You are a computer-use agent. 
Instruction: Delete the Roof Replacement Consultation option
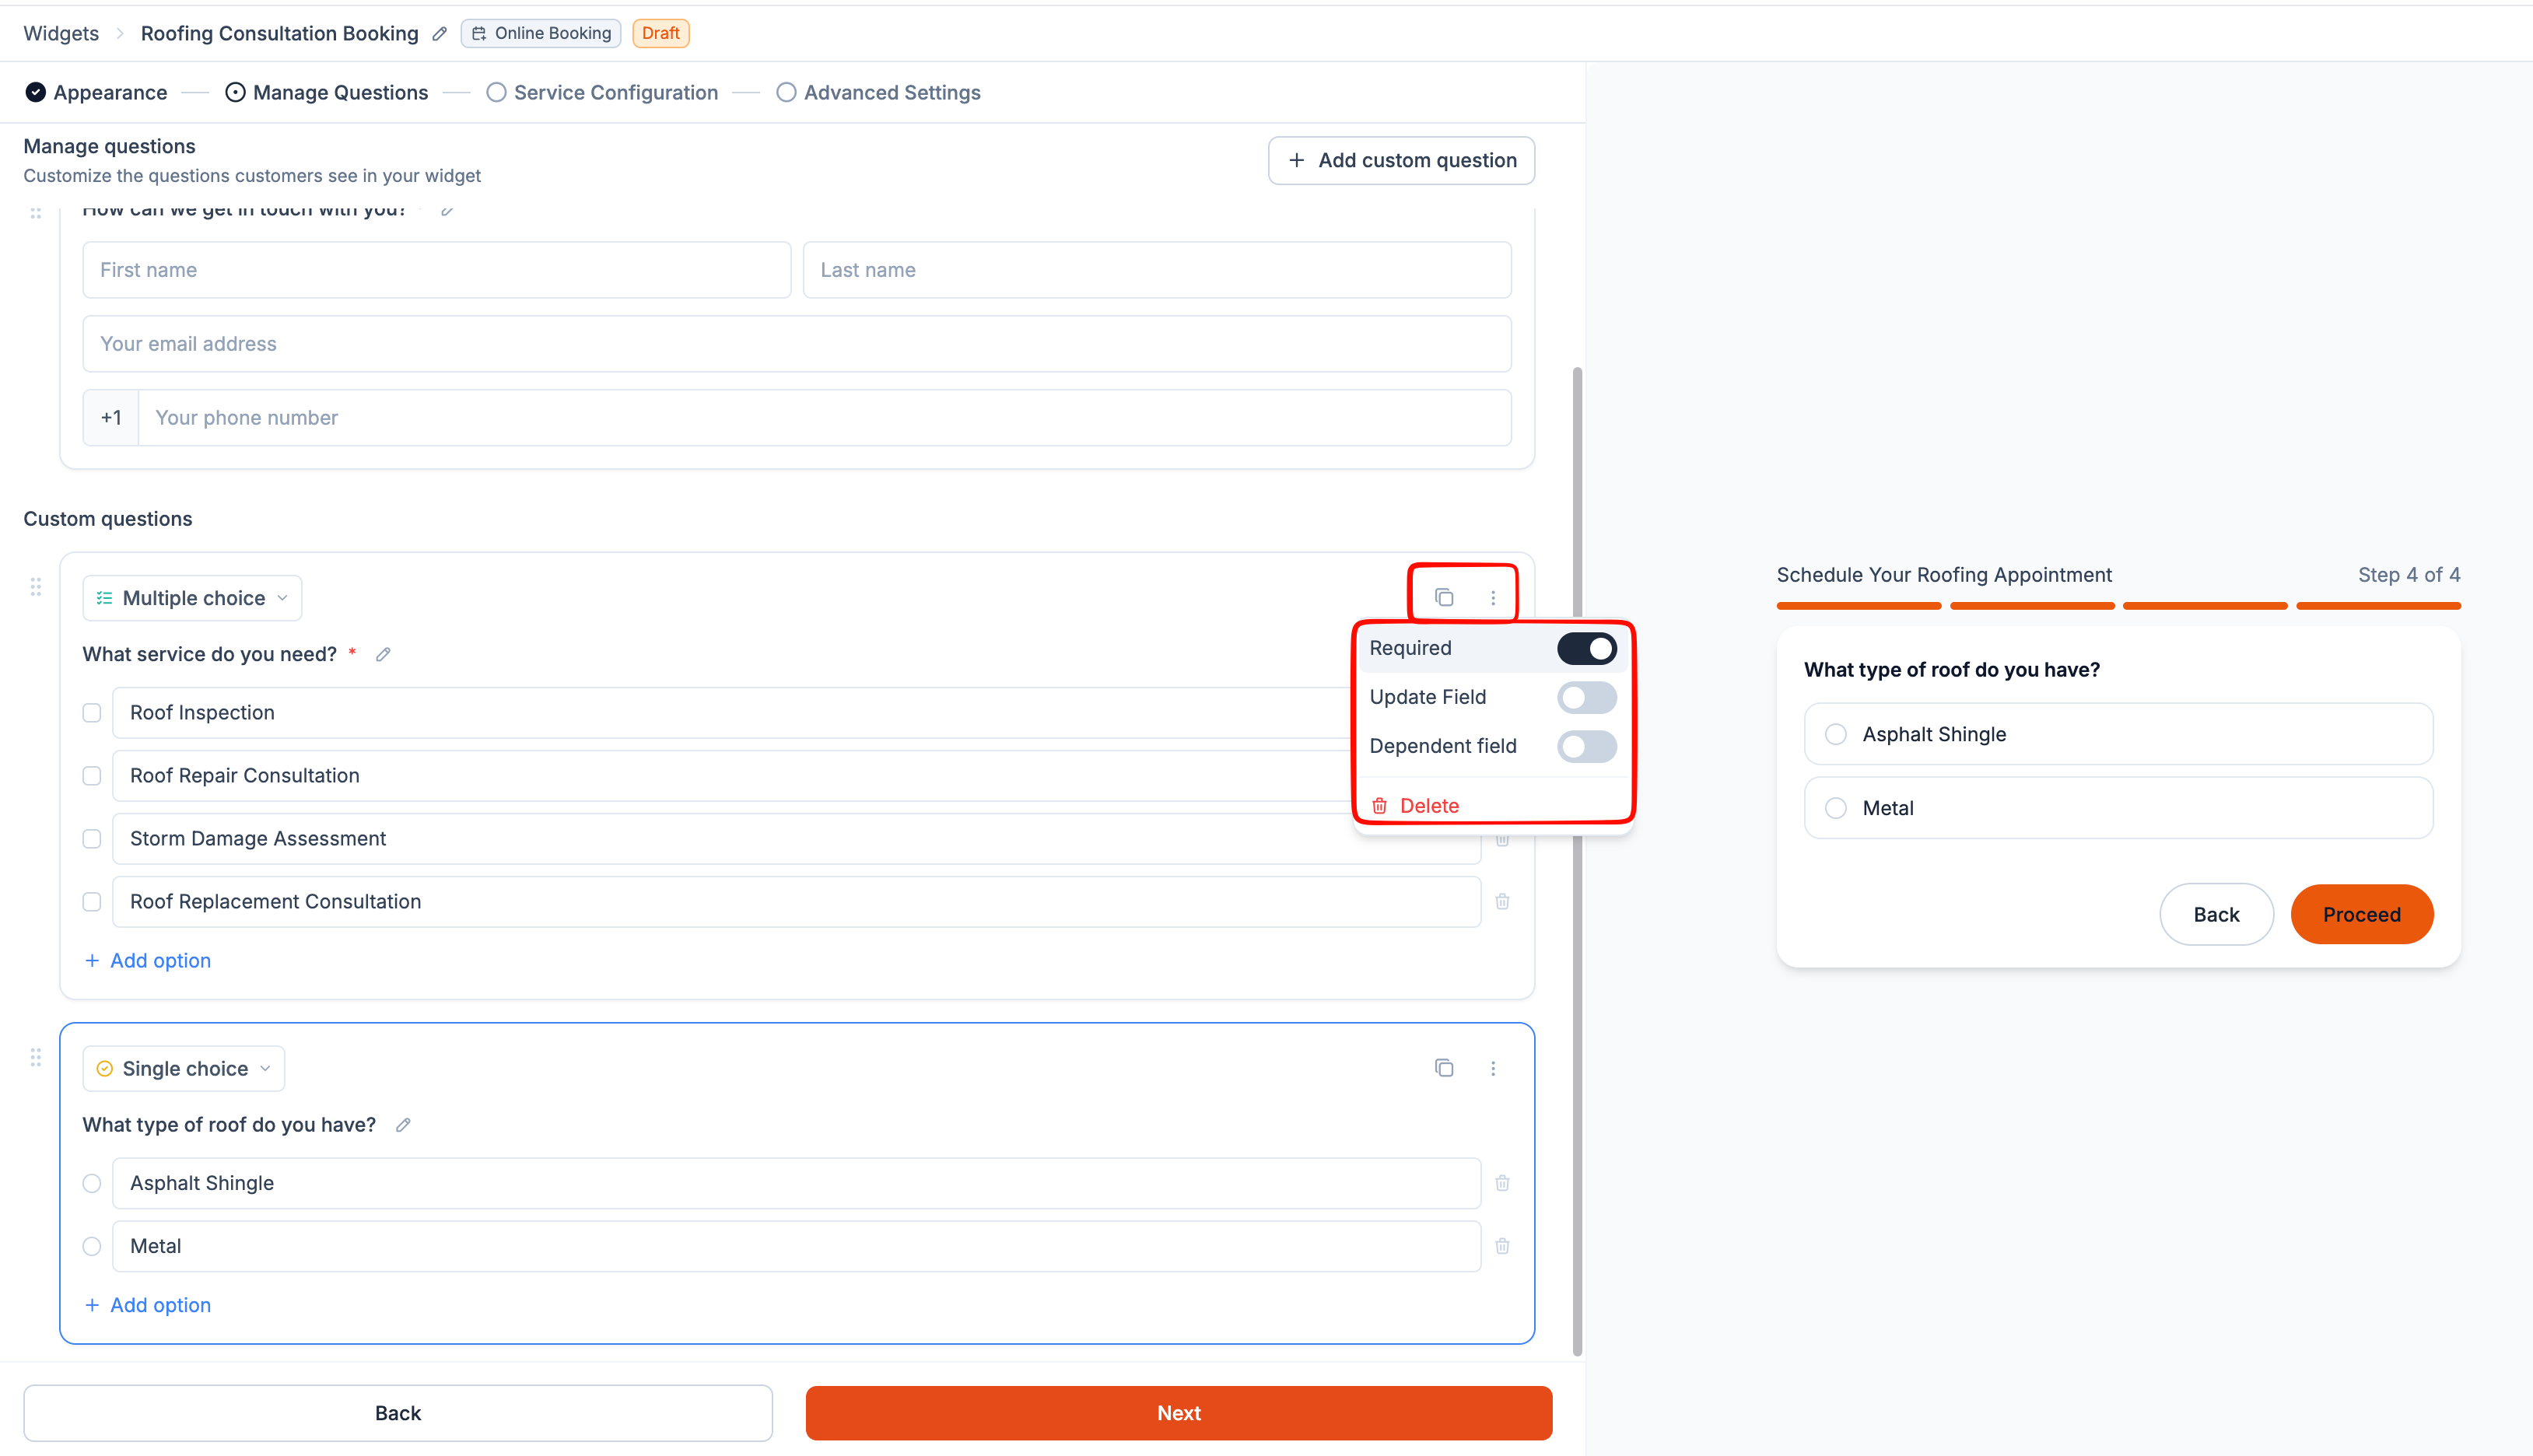click(x=1502, y=902)
